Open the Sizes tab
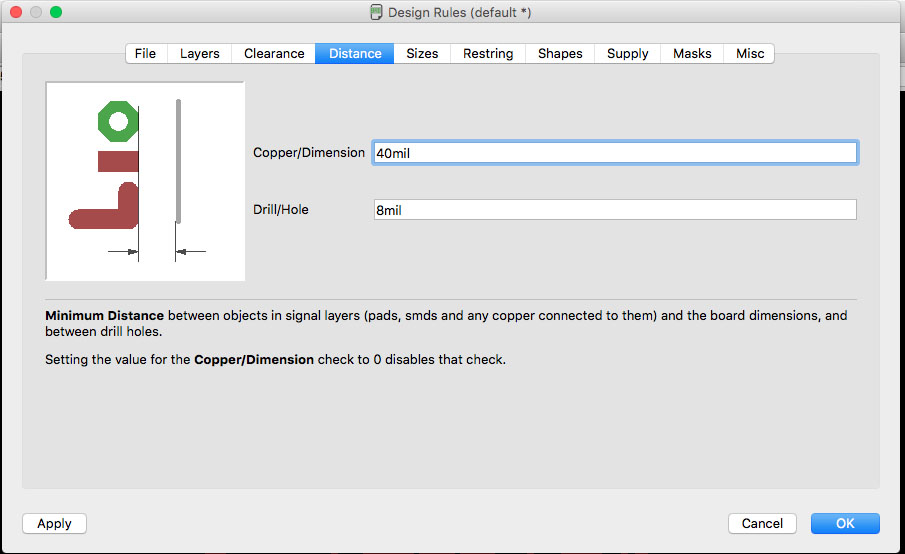Screen dimensions: 905x554 click(422, 54)
